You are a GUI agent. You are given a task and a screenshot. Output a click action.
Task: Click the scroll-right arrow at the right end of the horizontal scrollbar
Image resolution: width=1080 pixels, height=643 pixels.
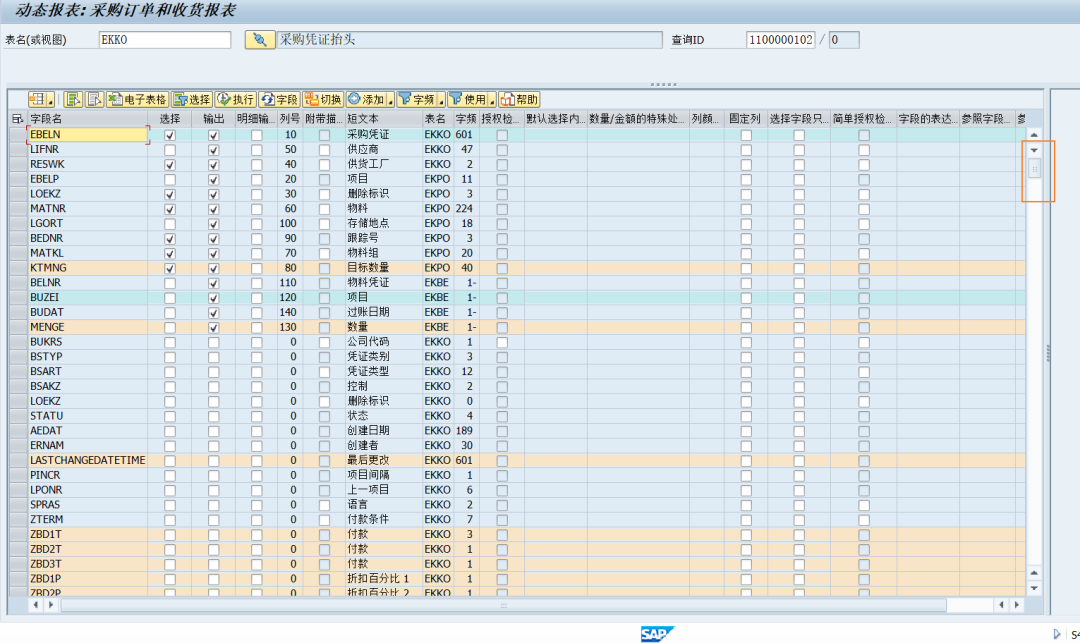(x=1017, y=604)
